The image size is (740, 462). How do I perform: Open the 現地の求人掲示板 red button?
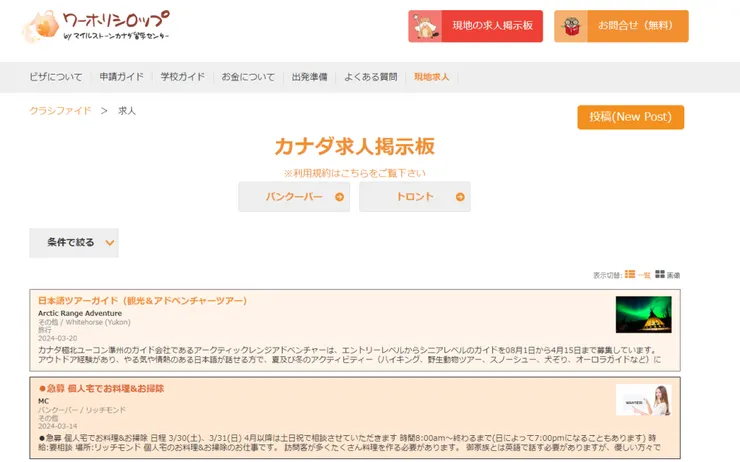(475, 26)
